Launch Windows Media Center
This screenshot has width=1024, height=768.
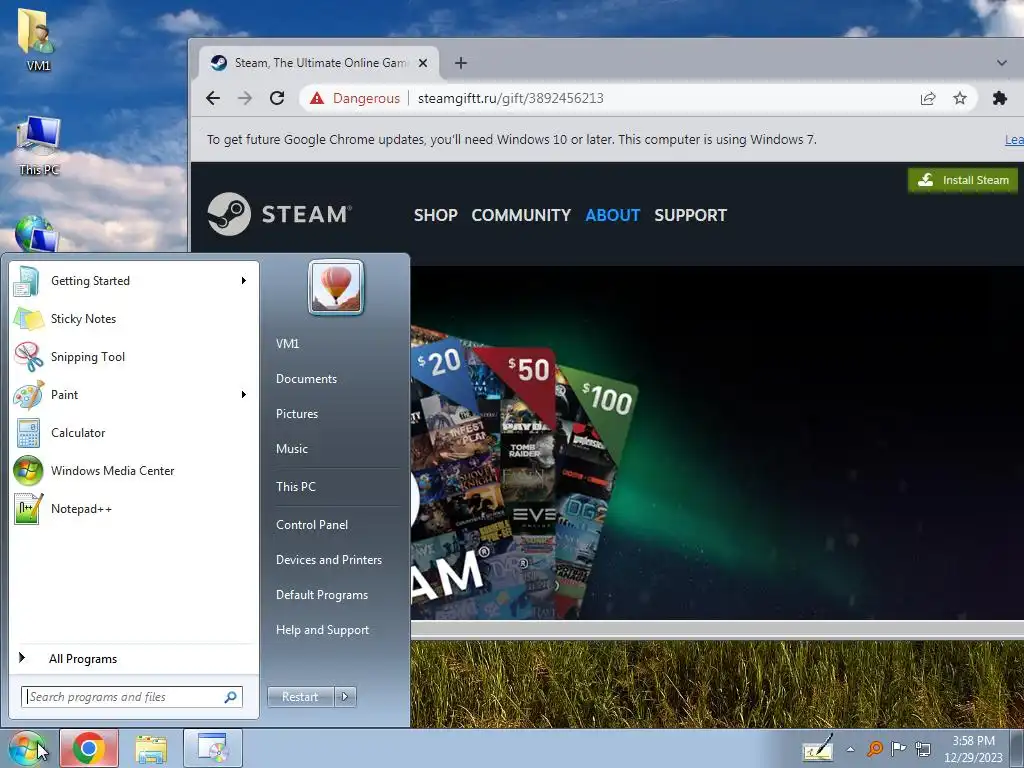134,471
